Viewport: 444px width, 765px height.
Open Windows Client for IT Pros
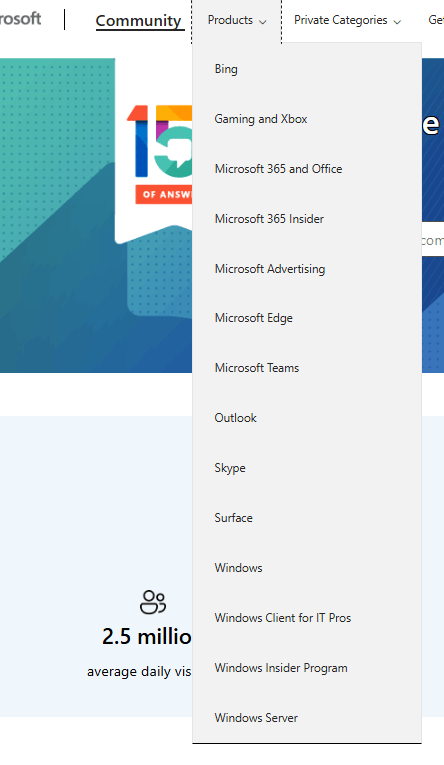pos(307,618)
